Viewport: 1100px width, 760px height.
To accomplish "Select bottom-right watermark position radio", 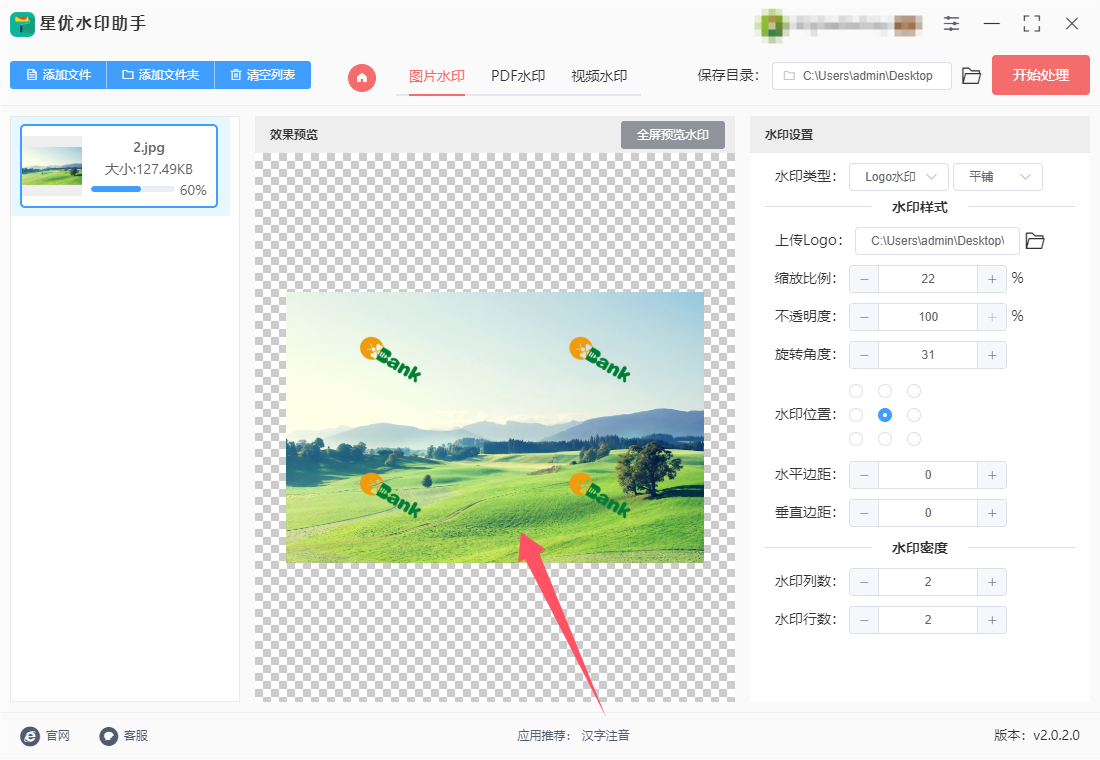I will tap(913, 439).
